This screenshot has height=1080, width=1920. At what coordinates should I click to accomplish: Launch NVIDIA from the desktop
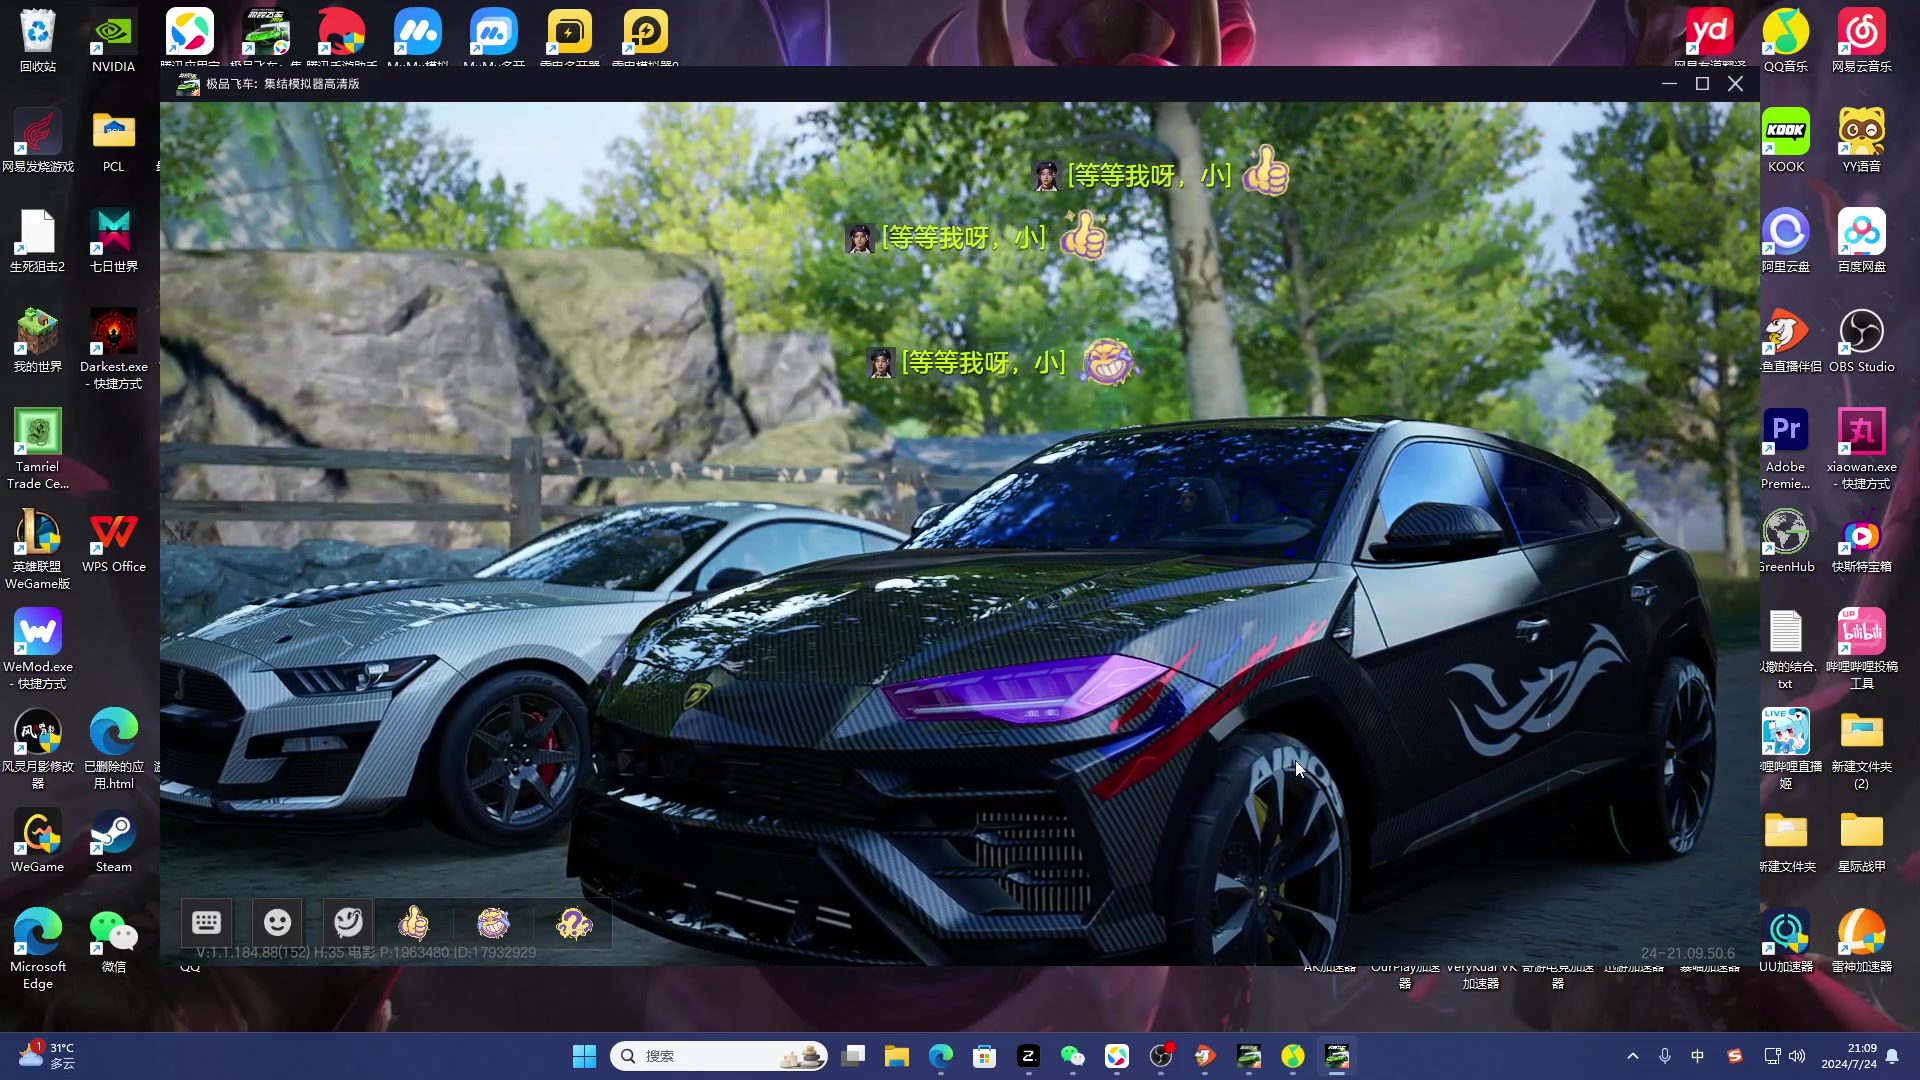(x=114, y=41)
